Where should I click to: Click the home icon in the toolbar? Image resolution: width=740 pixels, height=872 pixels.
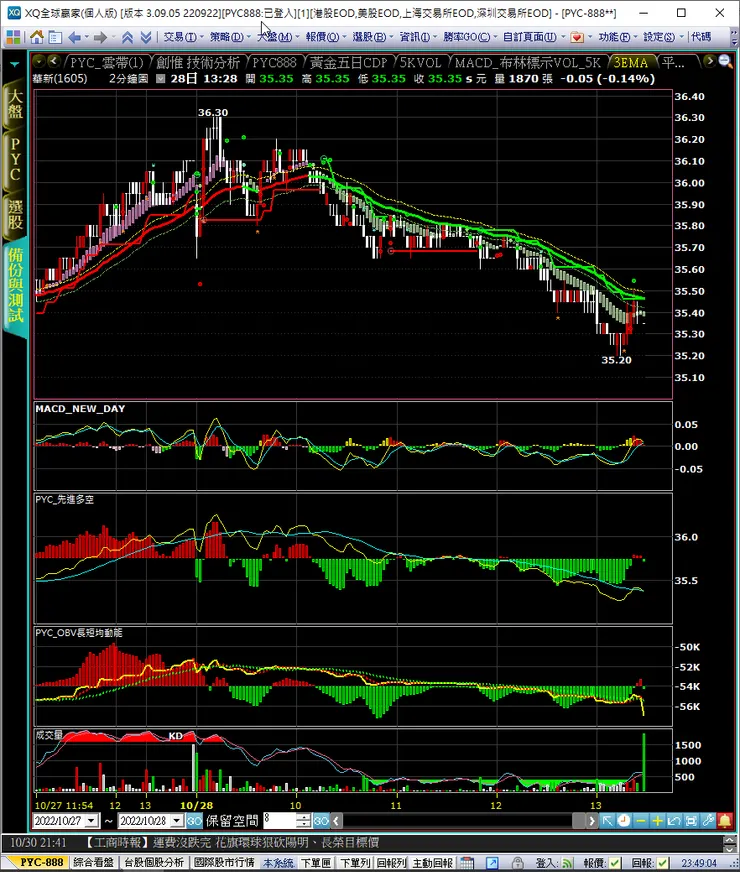click(37, 37)
